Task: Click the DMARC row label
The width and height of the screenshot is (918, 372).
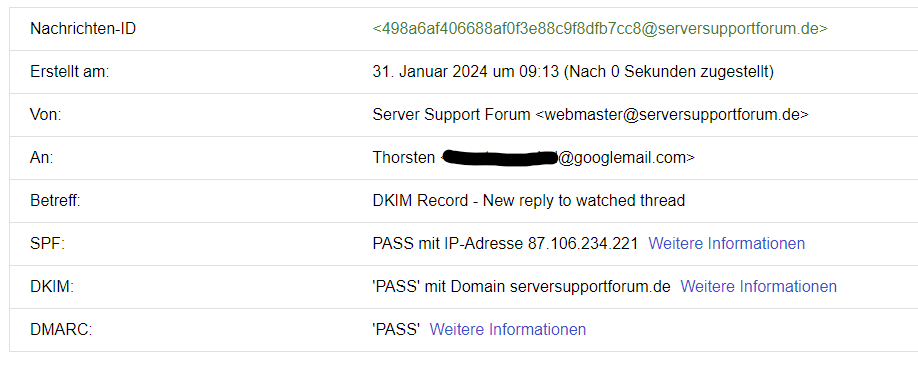Action: click(x=61, y=329)
